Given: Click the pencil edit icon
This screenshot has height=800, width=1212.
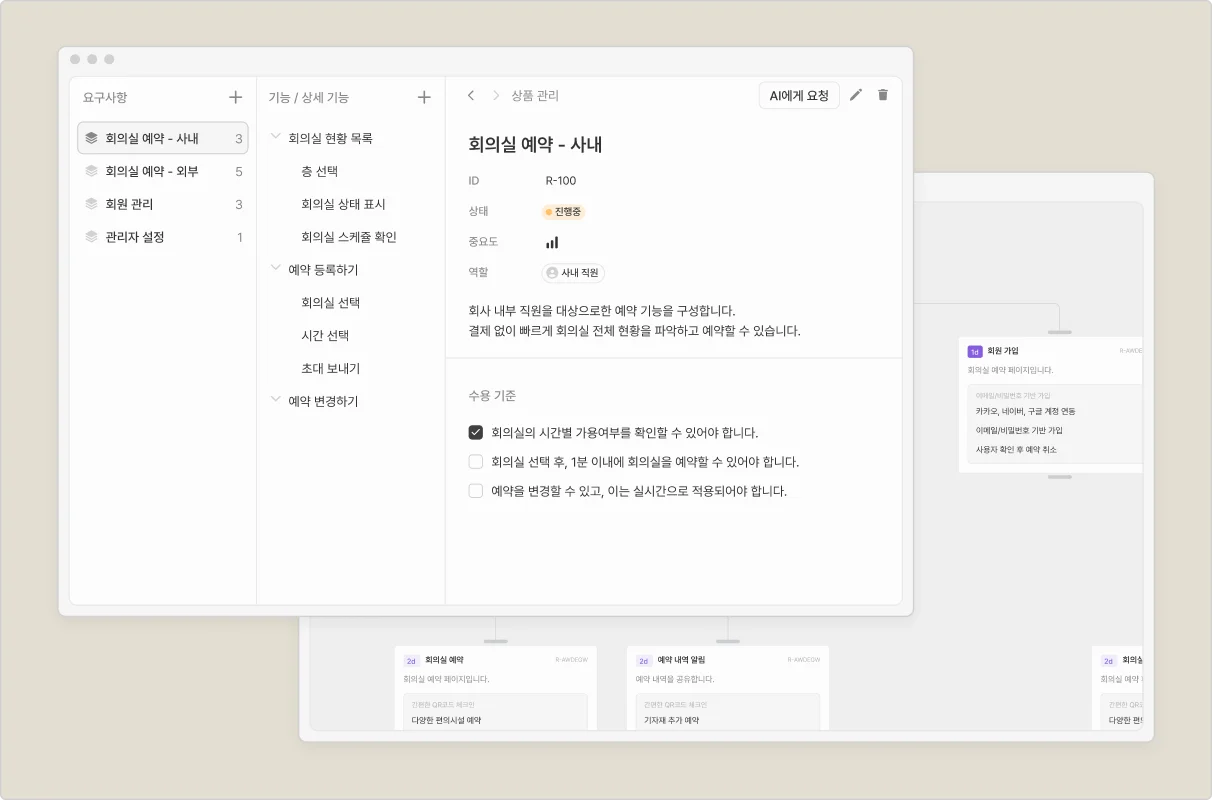Looking at the screenshot, I should [x=856, y=95].
